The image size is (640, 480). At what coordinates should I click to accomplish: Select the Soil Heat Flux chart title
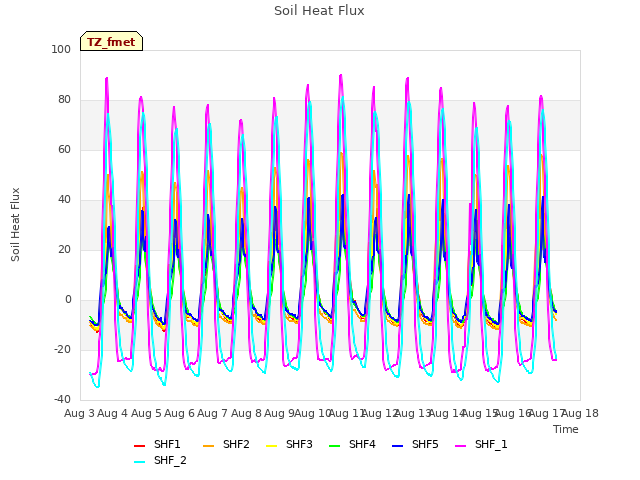pos(319,11)
